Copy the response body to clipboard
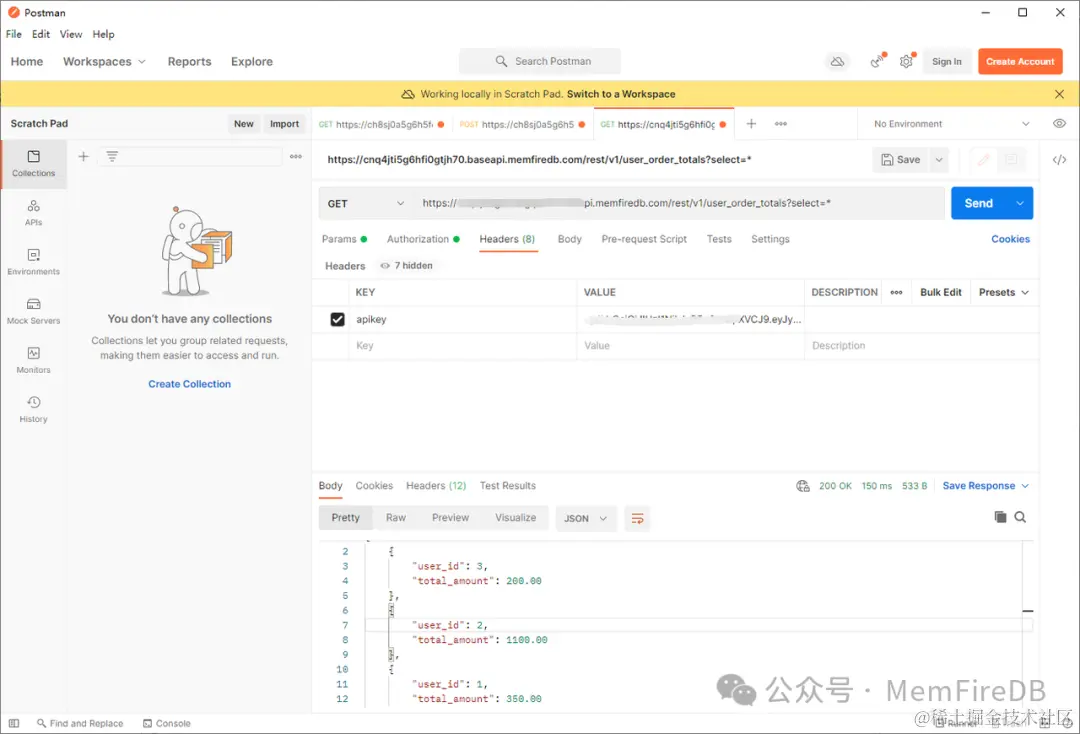 [1000, 517]
